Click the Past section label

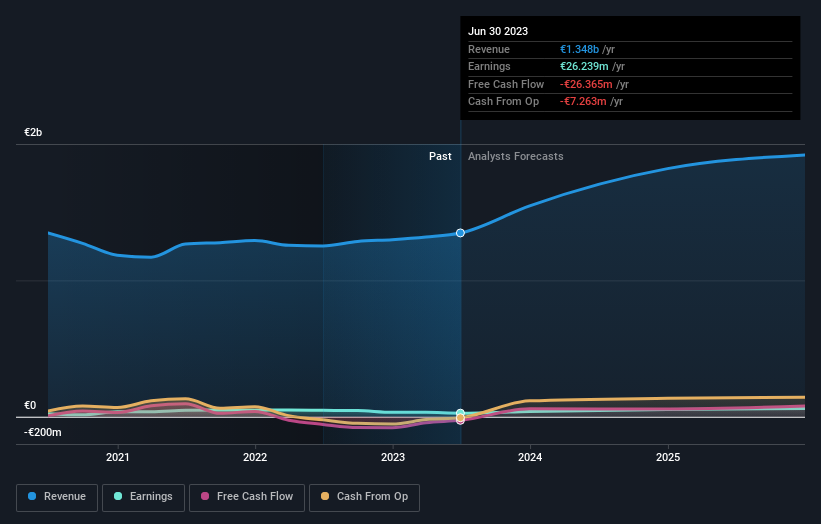click(x=440, y=157)
